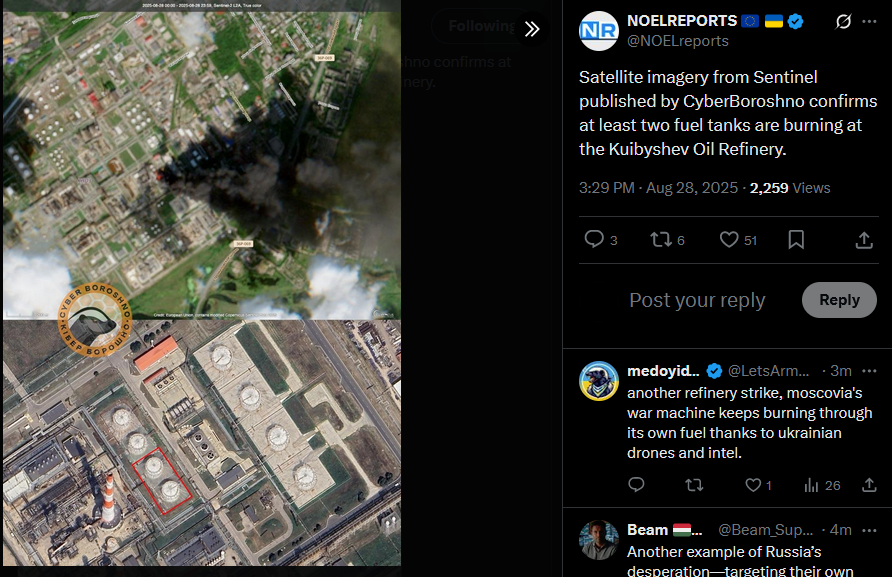The height and width of the screenshot is (577, 892).
Task: Click the 2,259 Views count
Action: pos(790,188)
